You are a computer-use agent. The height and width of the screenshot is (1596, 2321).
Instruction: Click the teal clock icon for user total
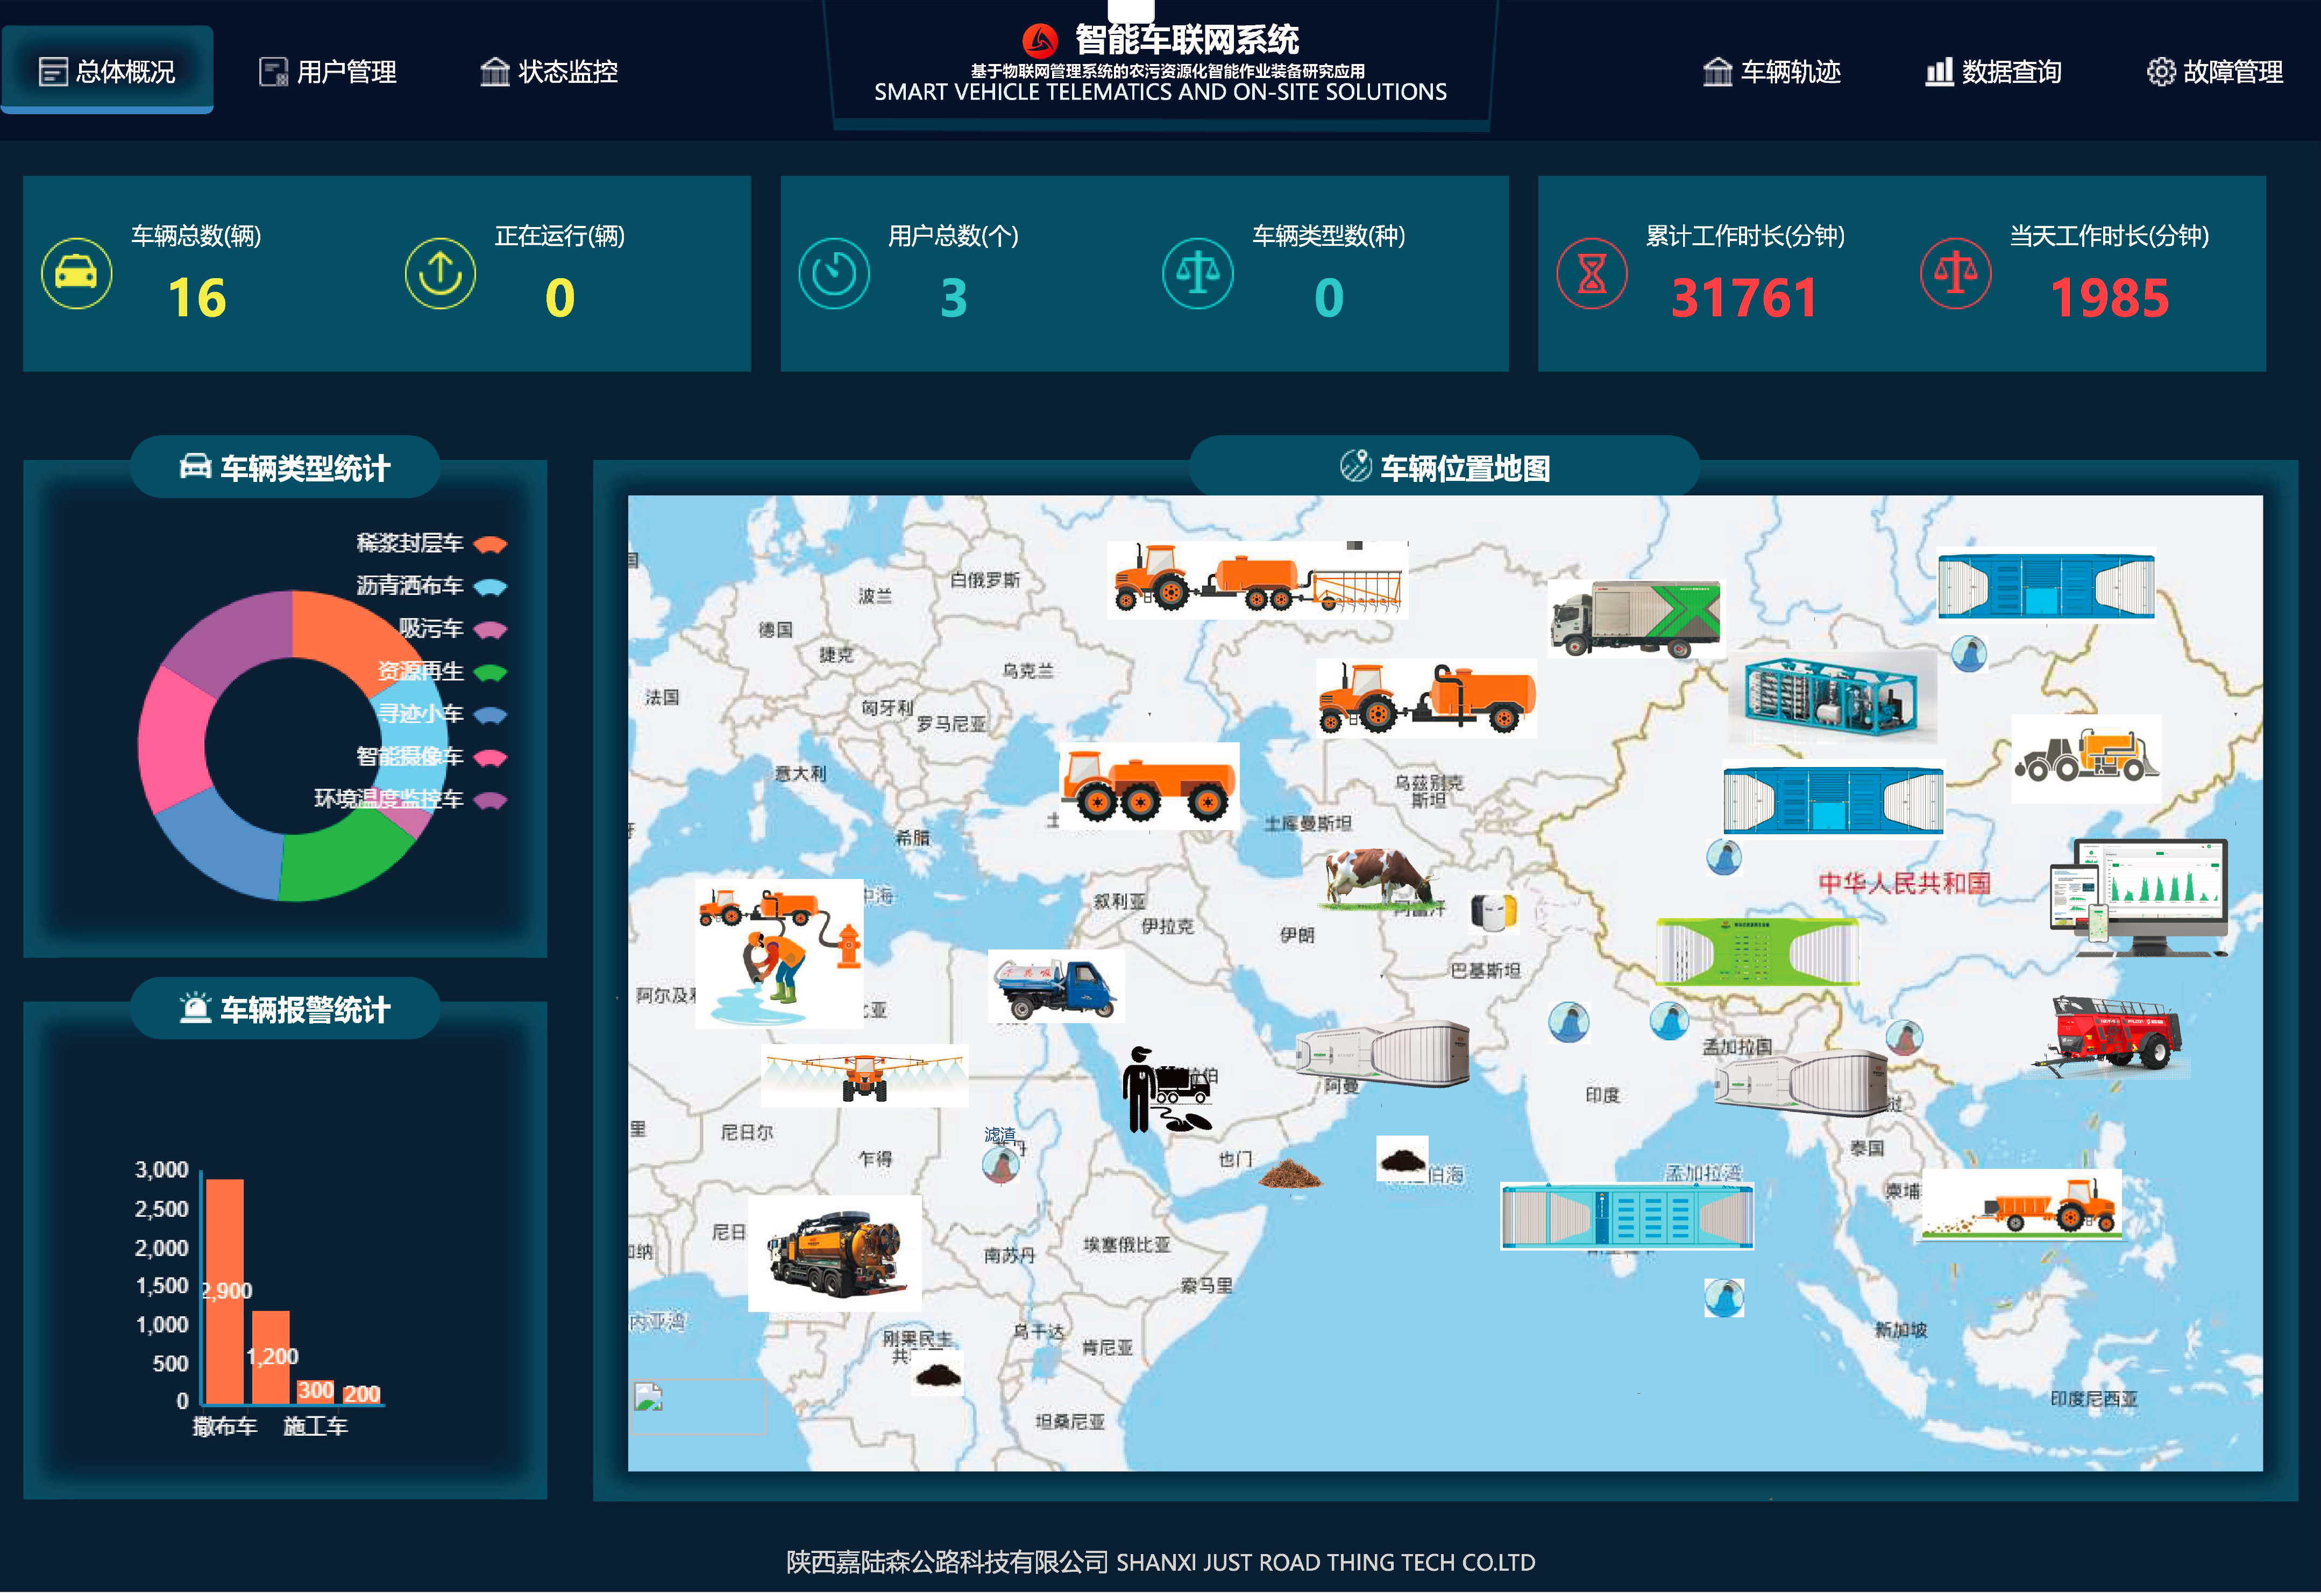pos(833,273)
